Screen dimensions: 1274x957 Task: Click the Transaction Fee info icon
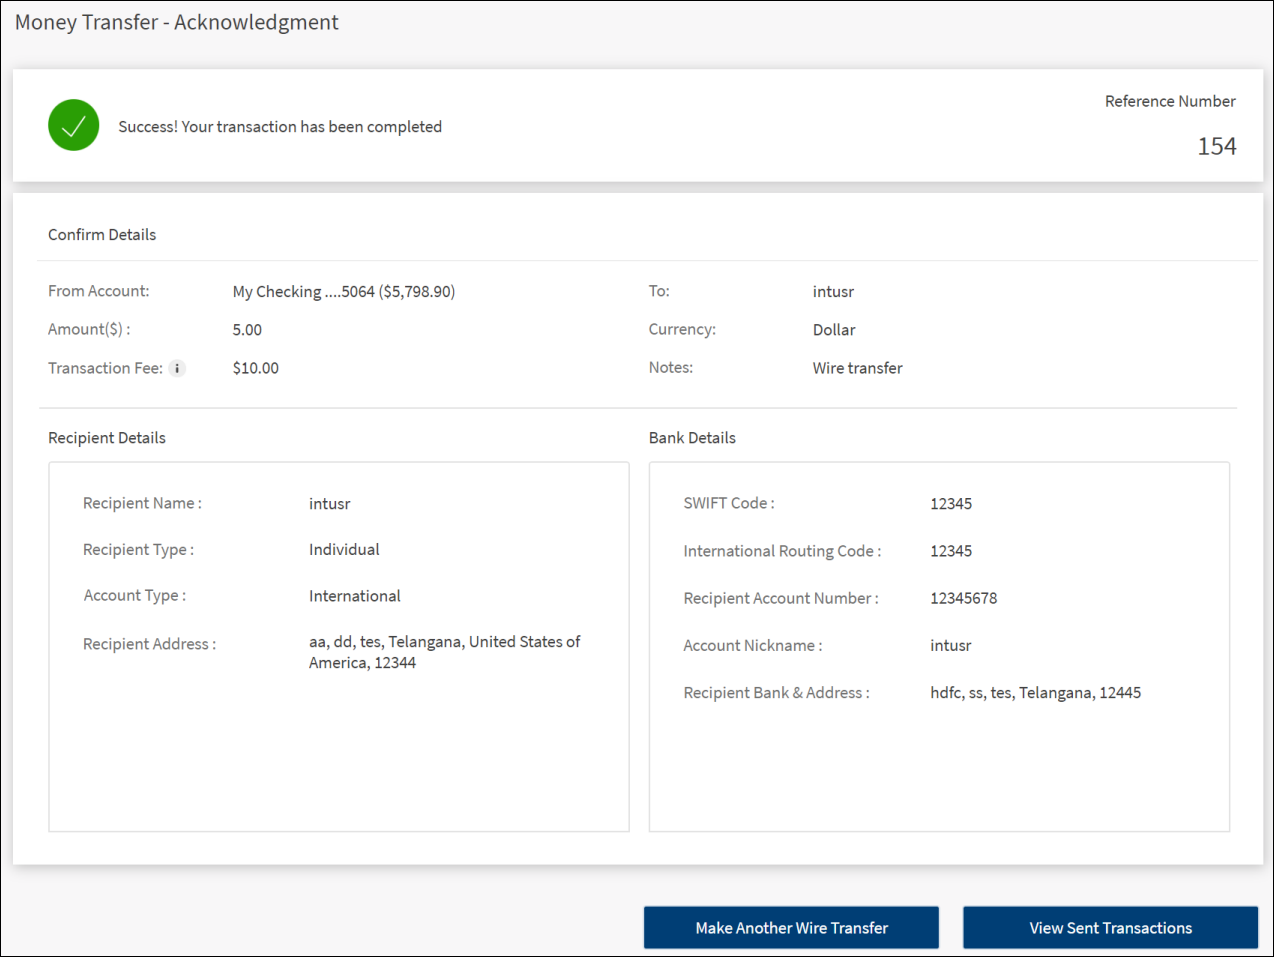(177, 368)
